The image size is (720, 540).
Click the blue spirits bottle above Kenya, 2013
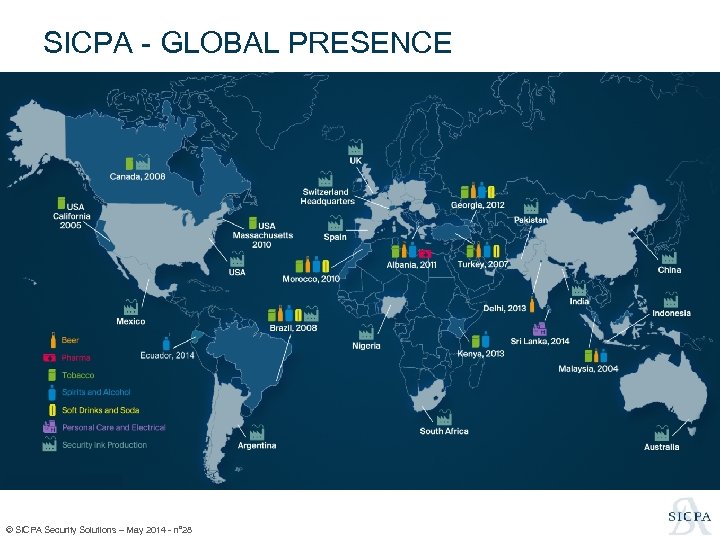(x=485, y=340)
